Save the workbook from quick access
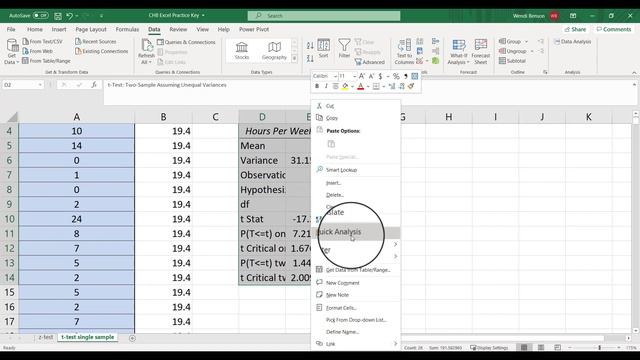This screenshot has height=360, width=640. pos(58,16)
